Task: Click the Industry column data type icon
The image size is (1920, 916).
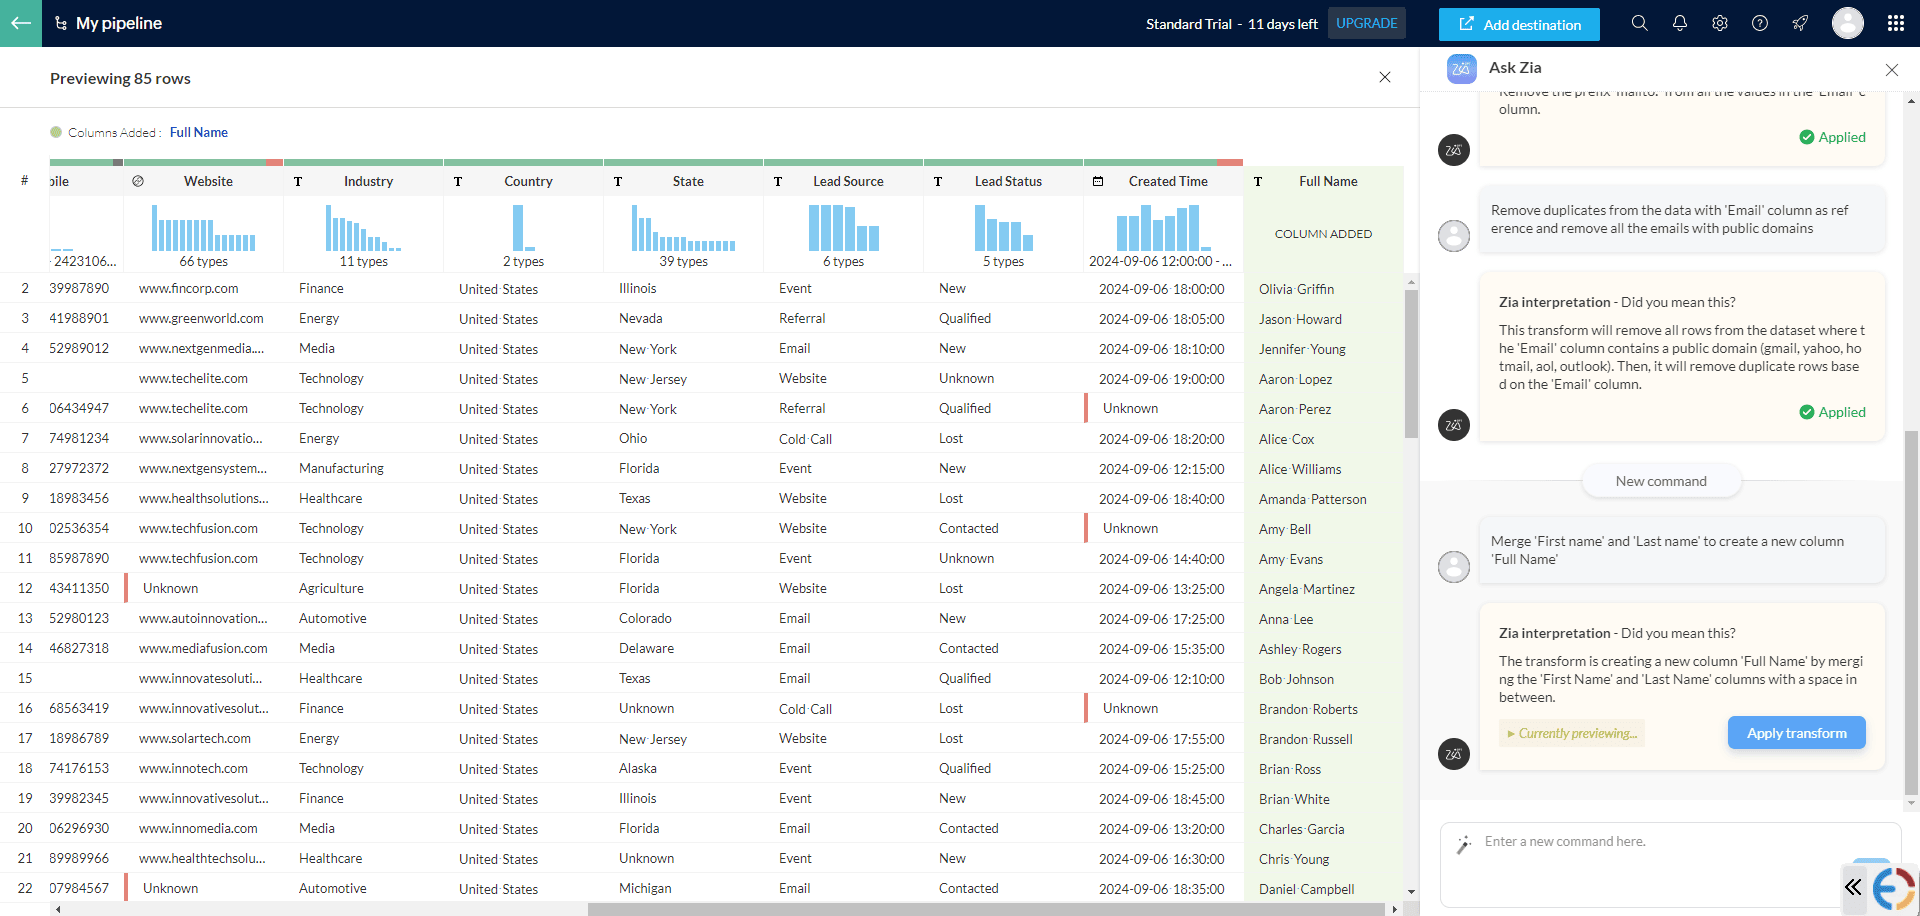Action: coord(298,181)
